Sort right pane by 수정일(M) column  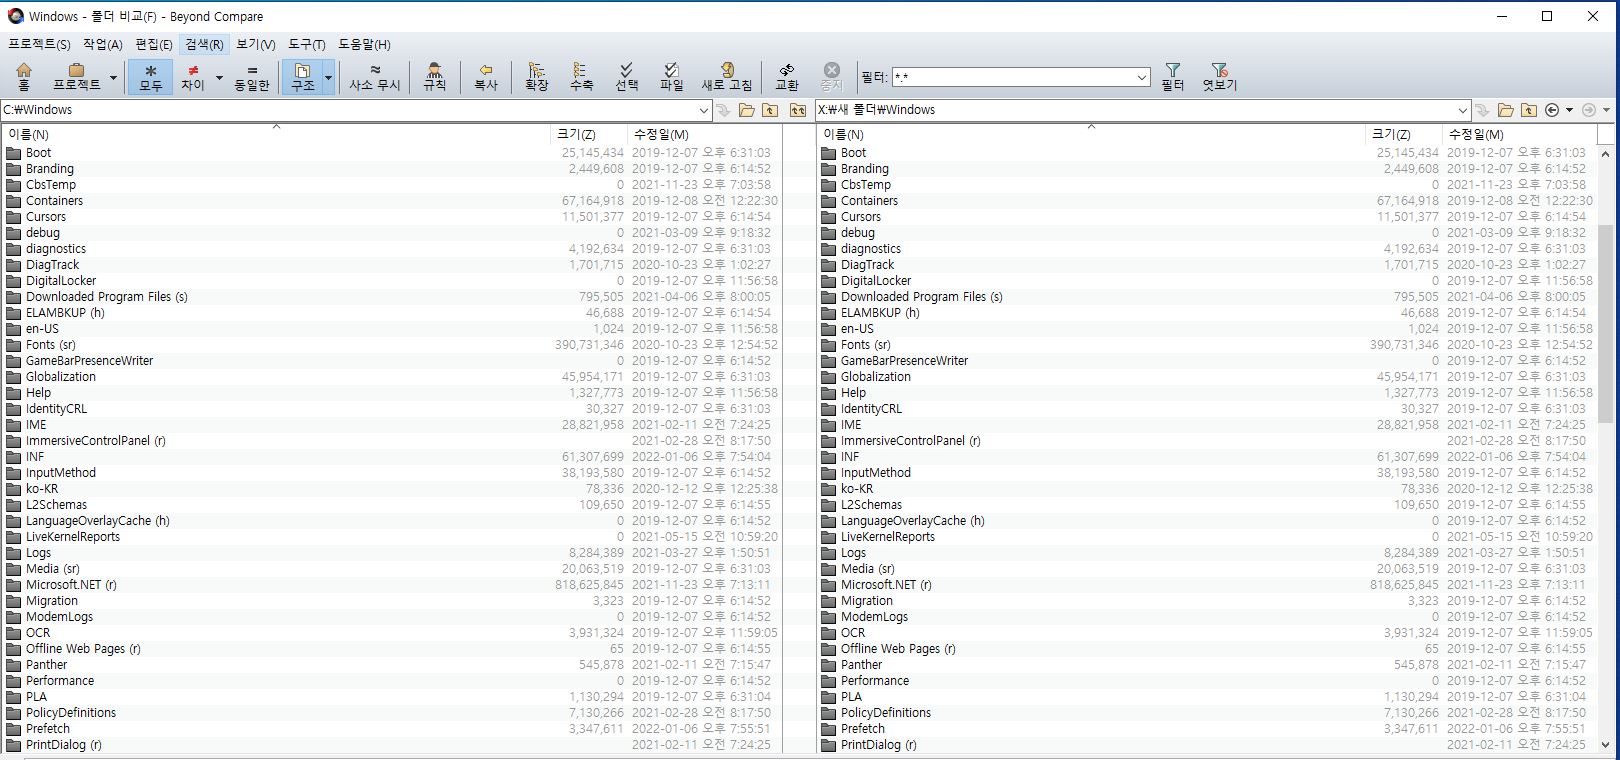coord(1519,134)
